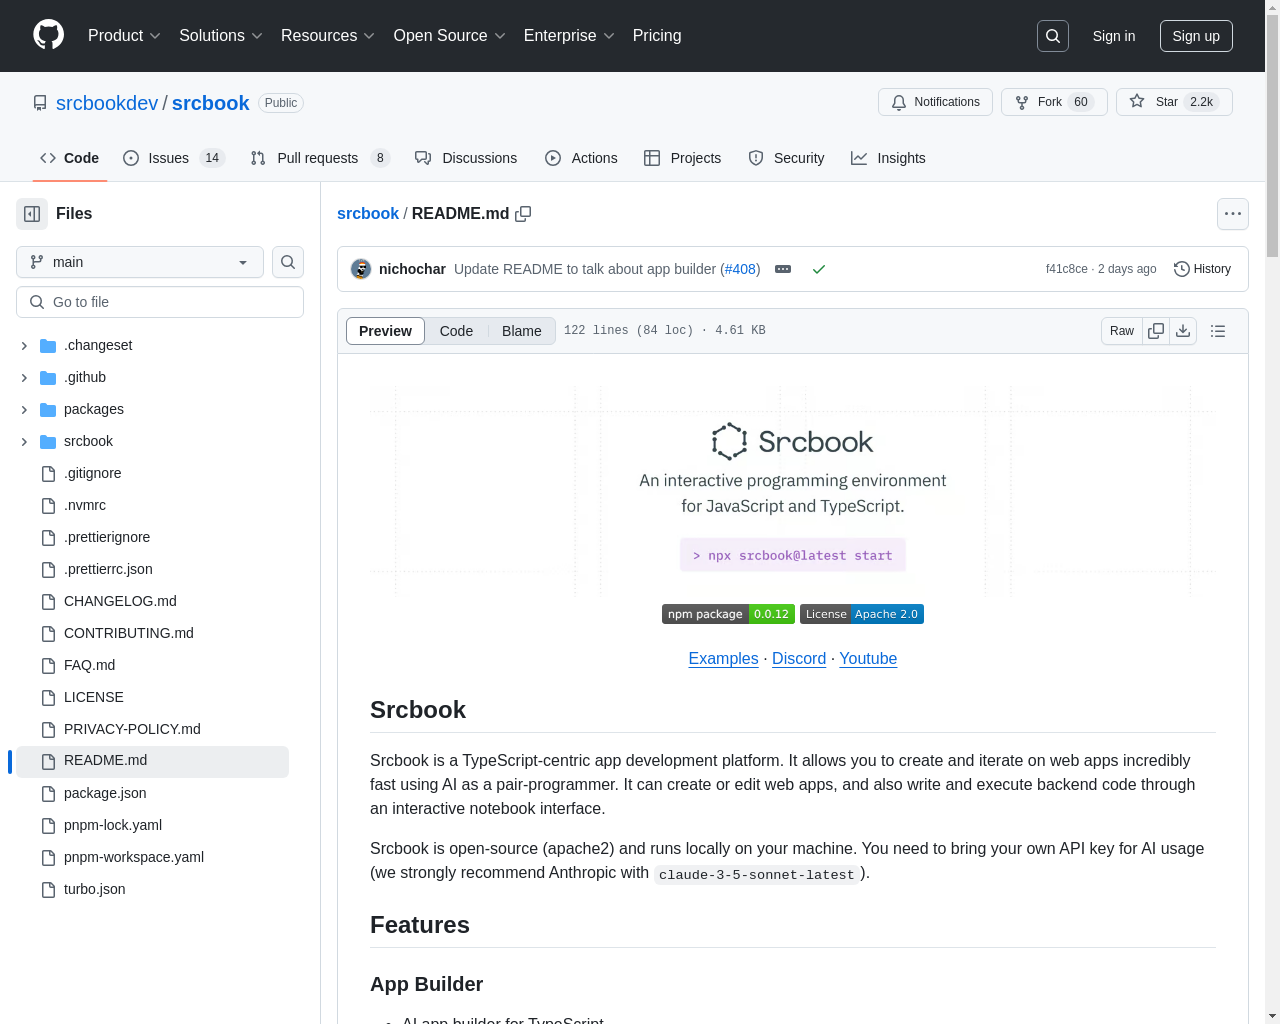The width and height of the screenshot is (1280, 1024).
Task: Open the Product menu dropdown
Action: 124,36
